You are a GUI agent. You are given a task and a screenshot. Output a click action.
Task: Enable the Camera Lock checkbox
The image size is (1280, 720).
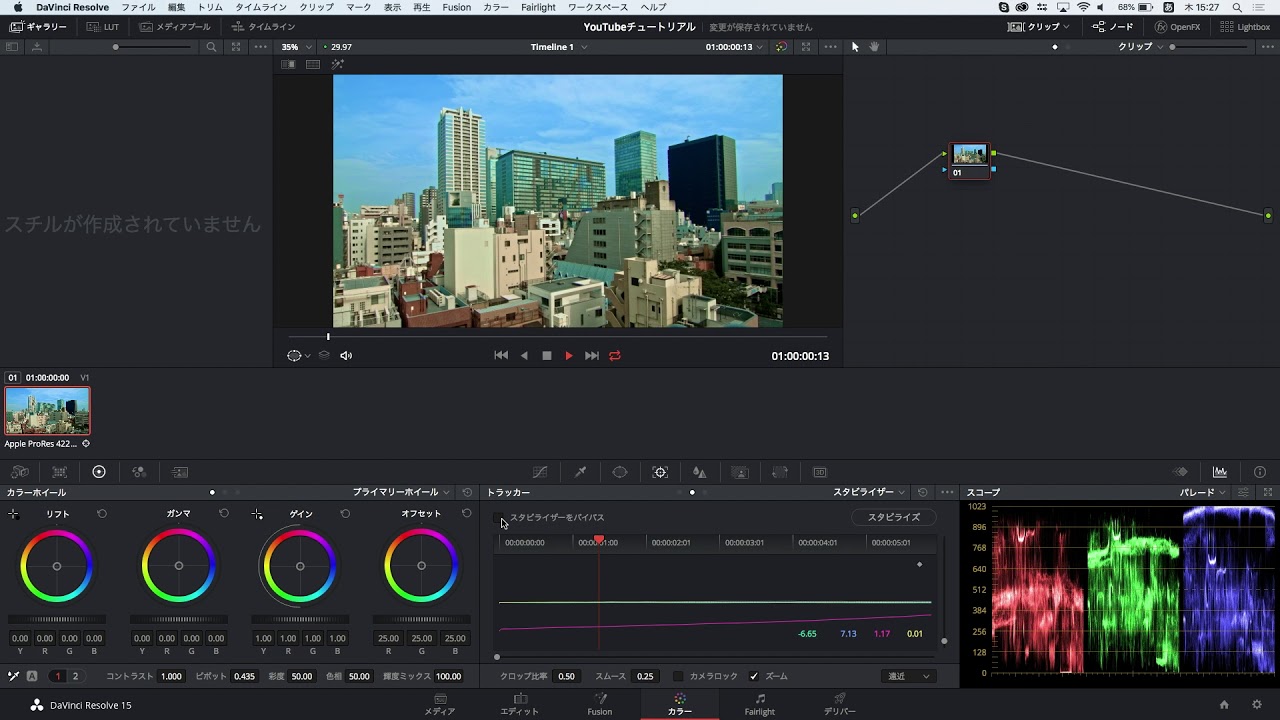click(678, 676)
